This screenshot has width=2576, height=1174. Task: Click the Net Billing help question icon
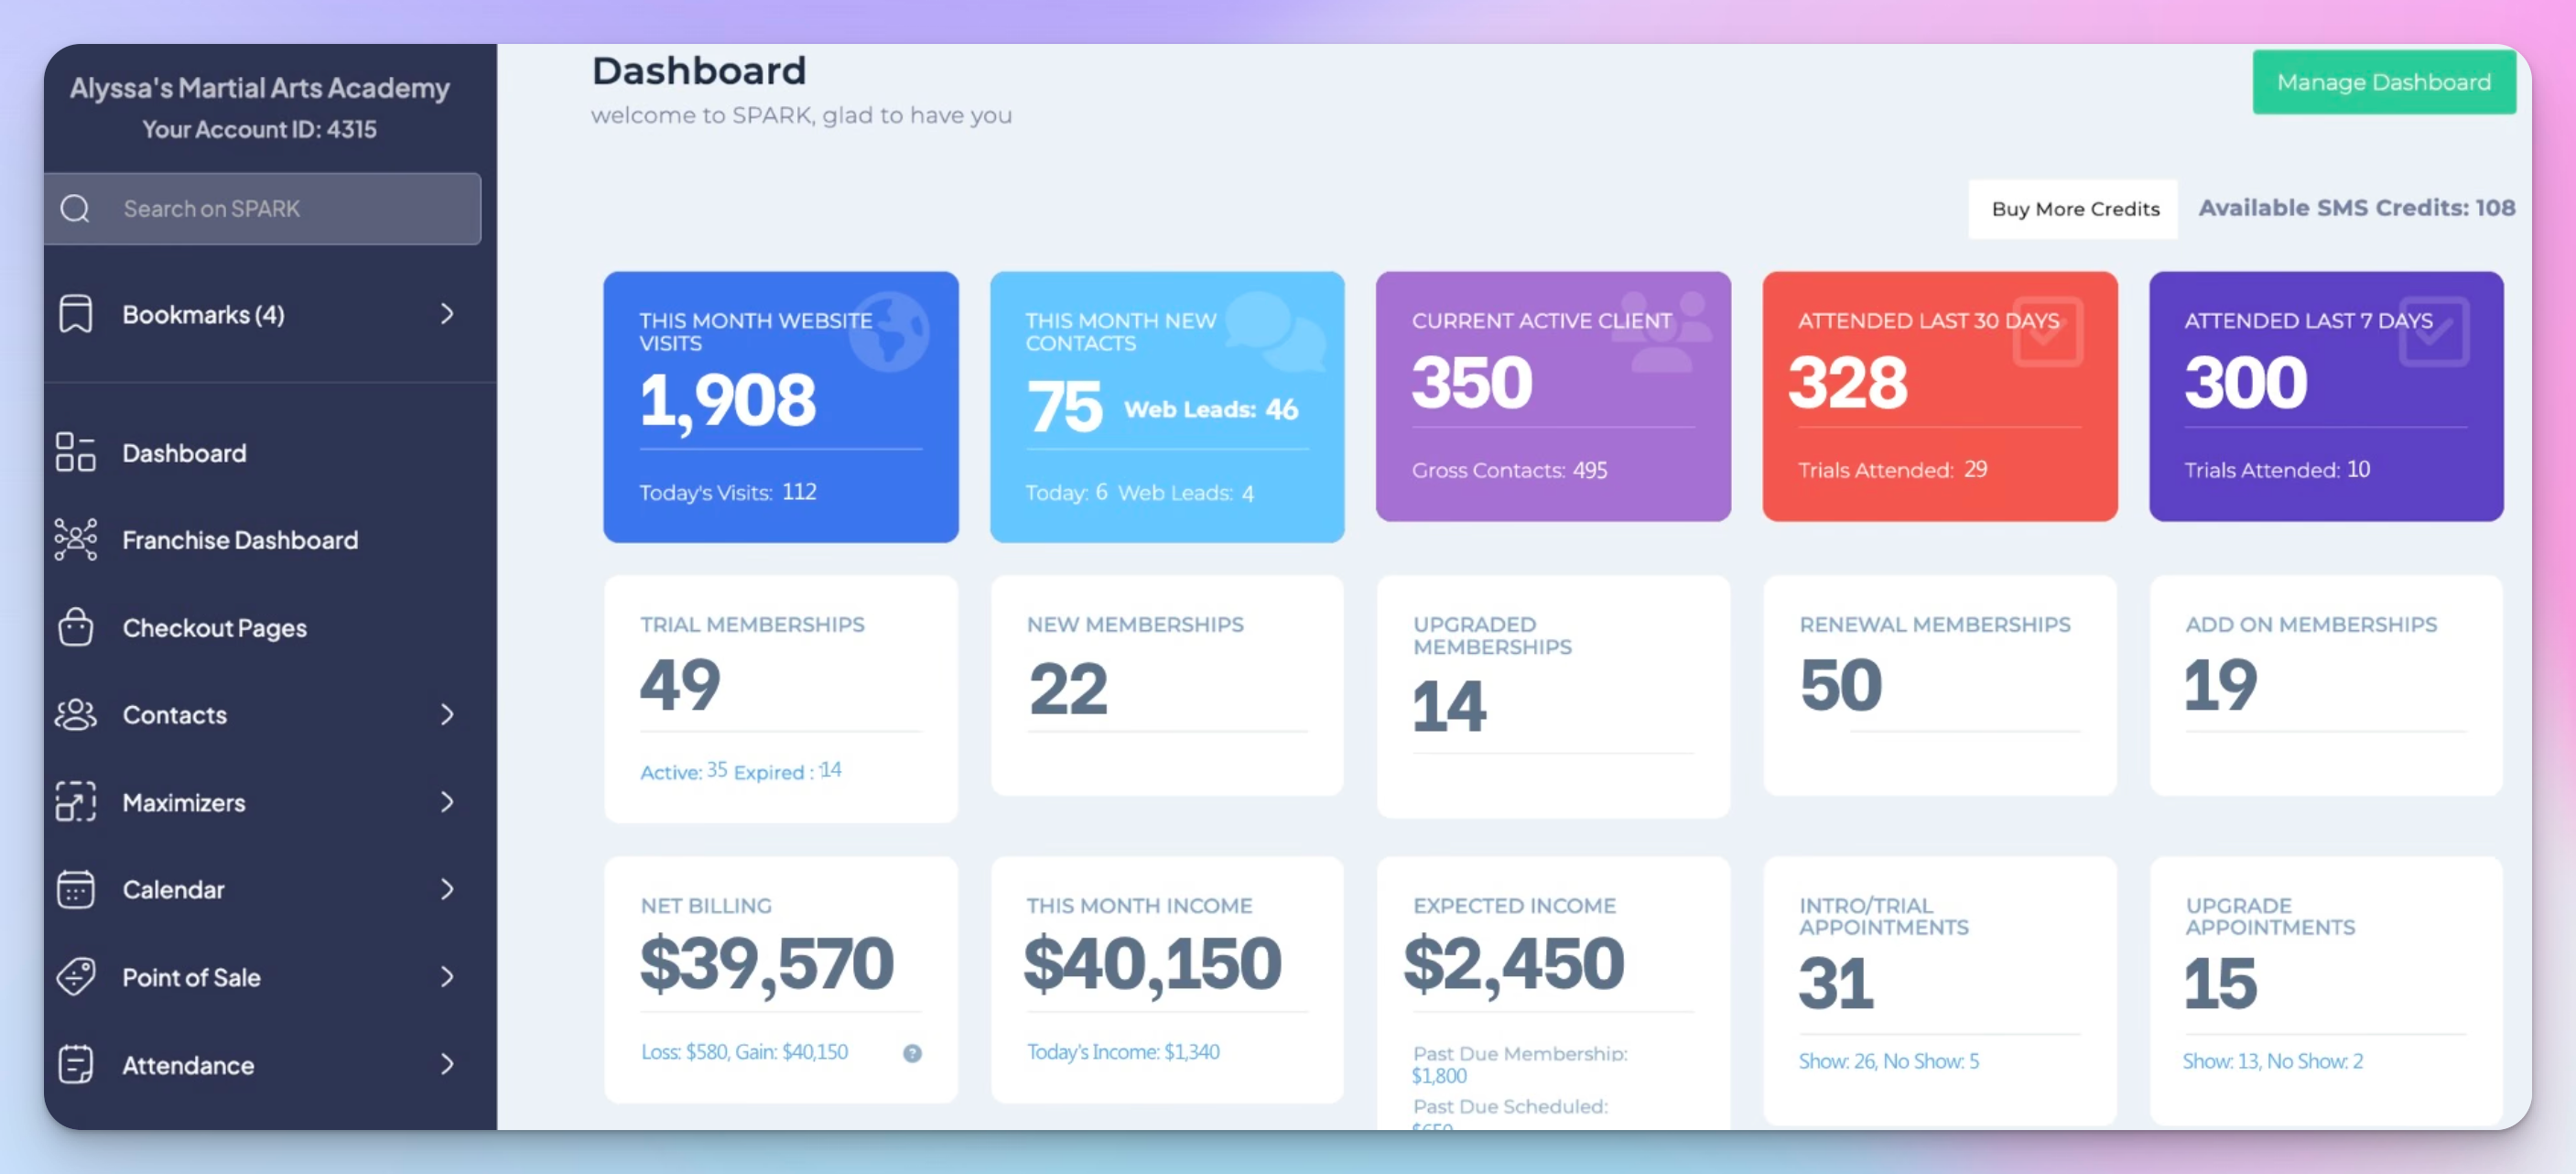pyautogui.click(x=912, y=1053)
